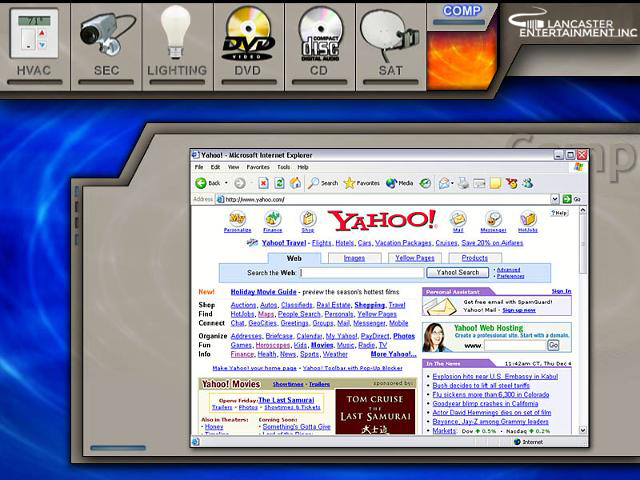Open the Preferences search link
The width and height of the screenshot is (640, 480).
tap(510, 276)
